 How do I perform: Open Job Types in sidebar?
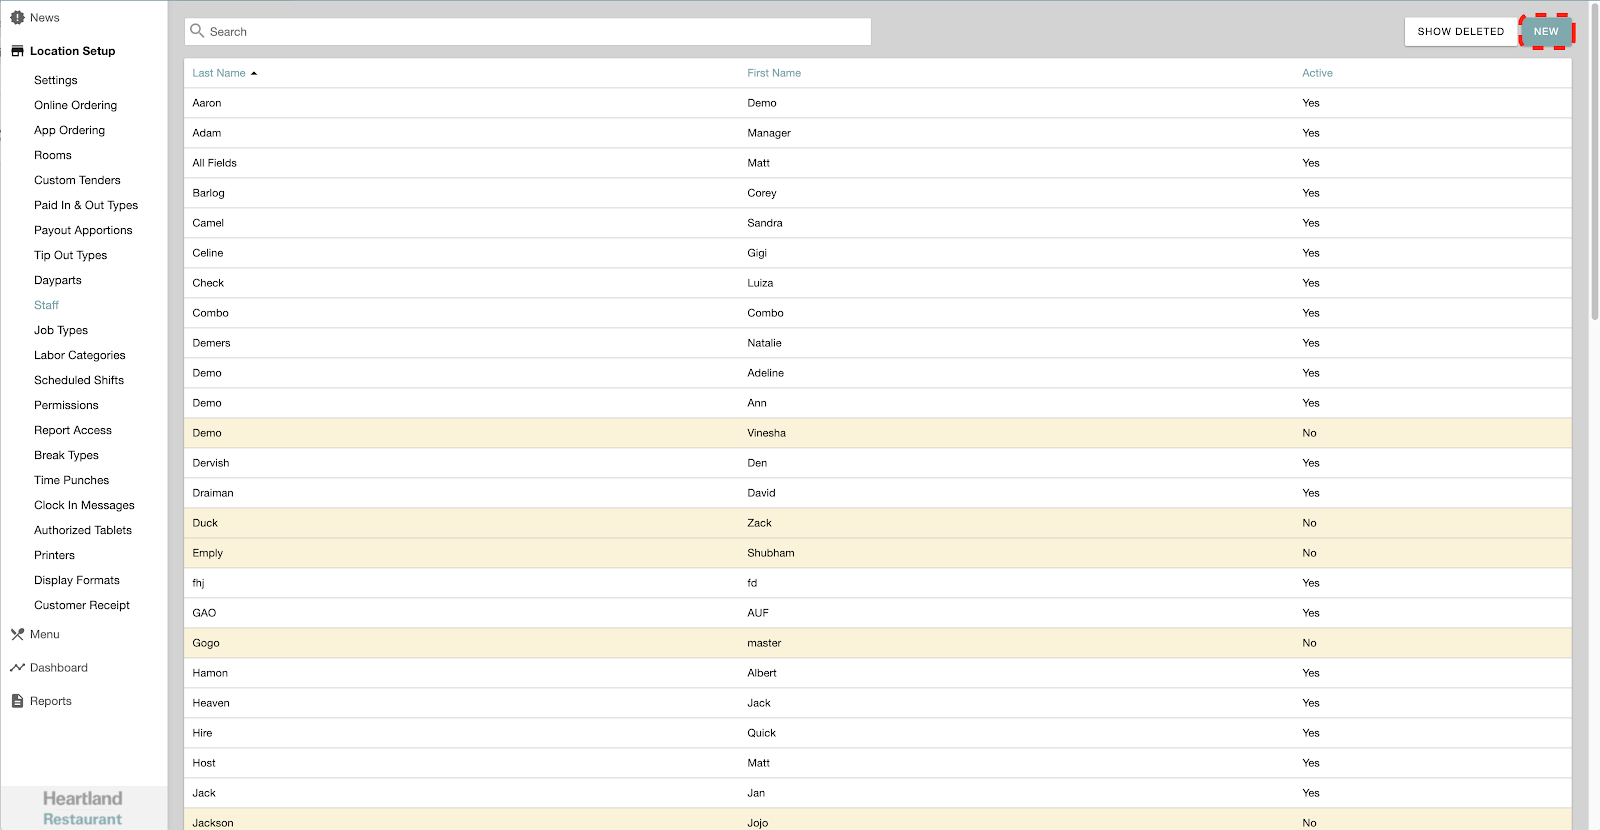point(61,330)
